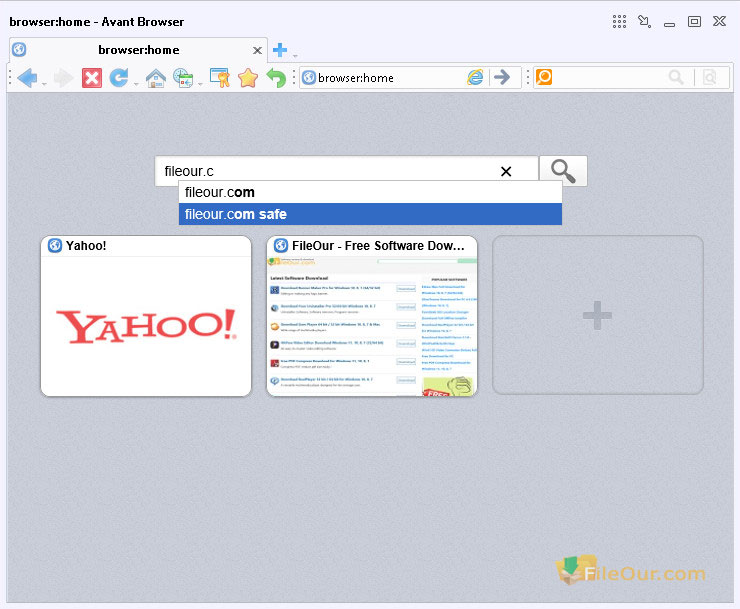
Task: Switch rendering engine via IE icon
Action: [x=475, y=78]
